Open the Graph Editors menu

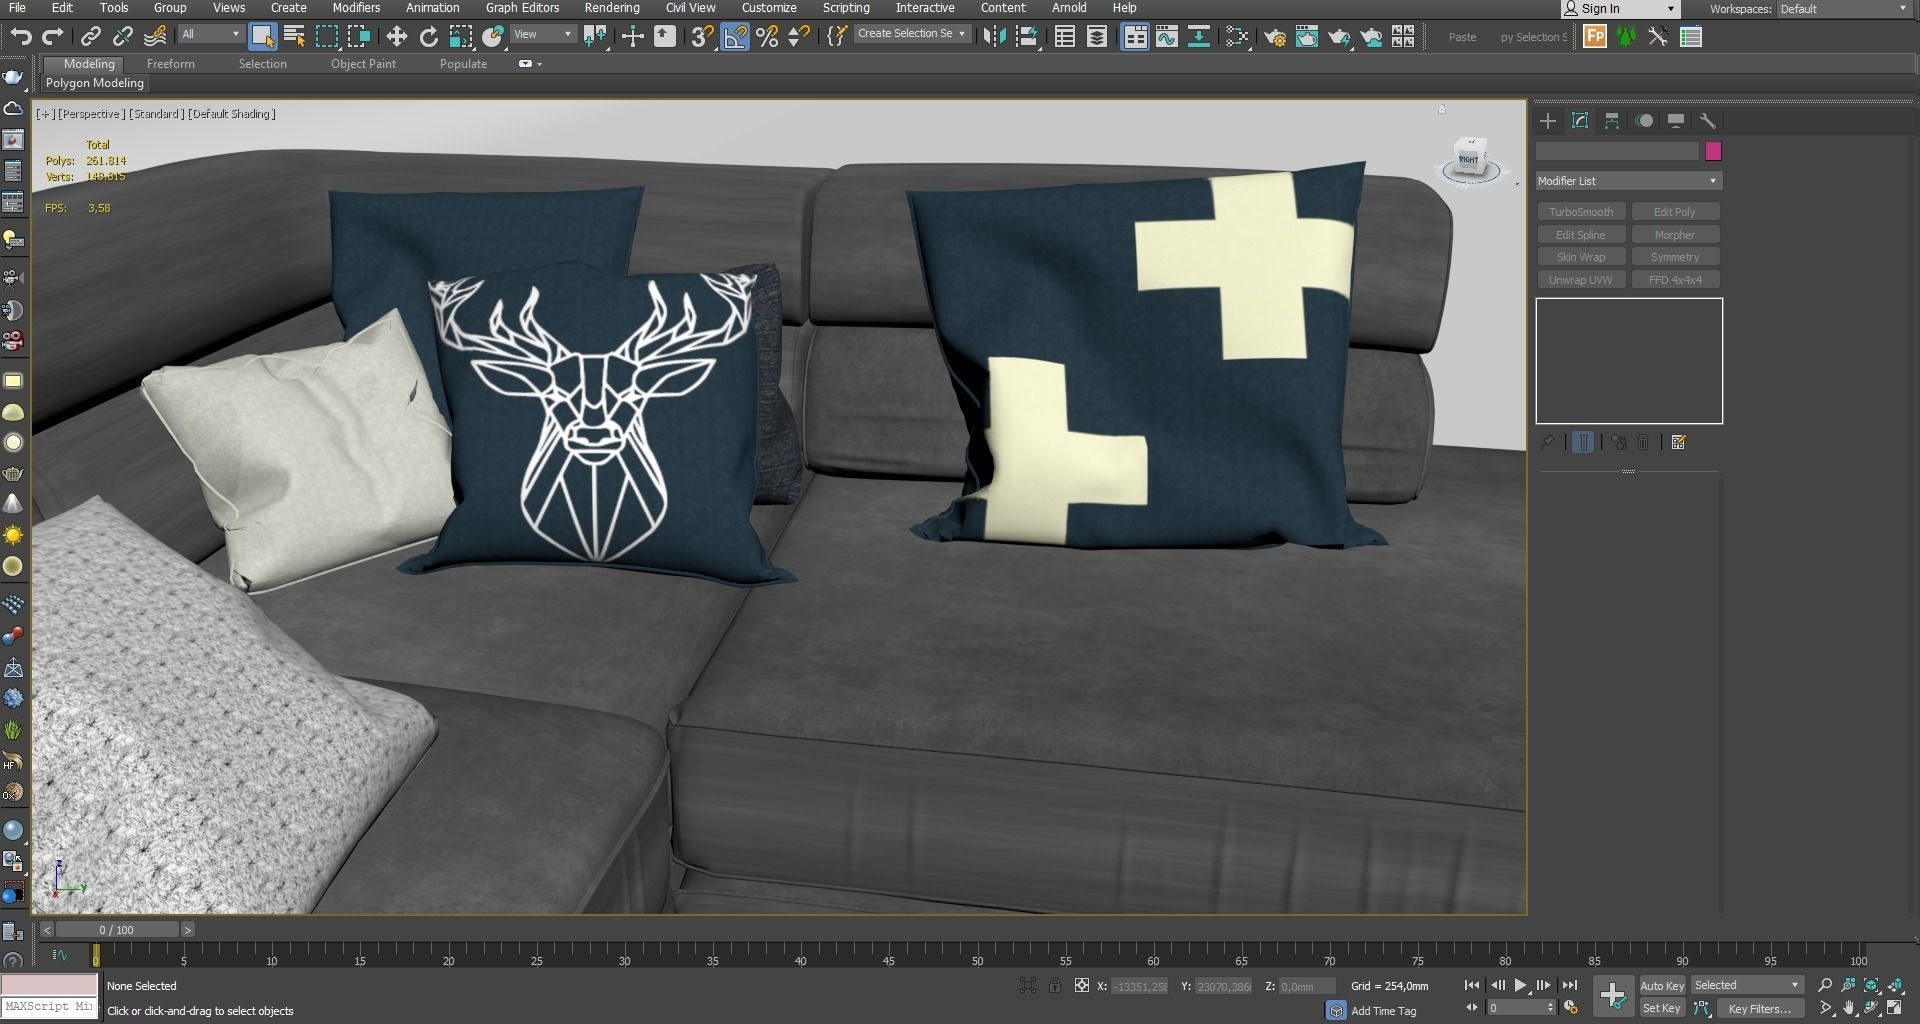pyautogui.click(x=522, y=8)
